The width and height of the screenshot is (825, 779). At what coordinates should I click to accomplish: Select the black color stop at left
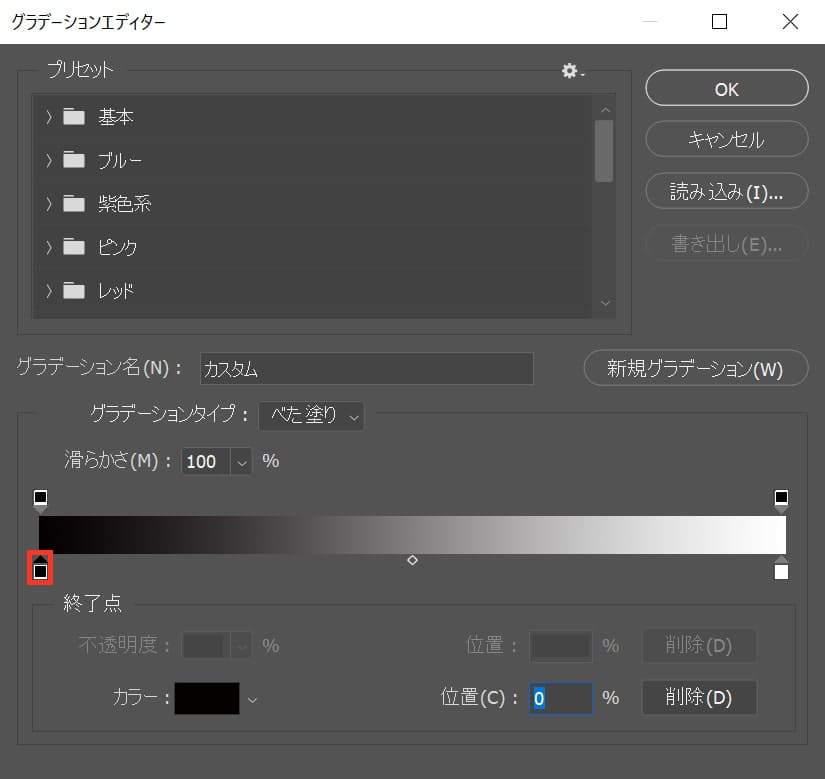tap(41, 568)
